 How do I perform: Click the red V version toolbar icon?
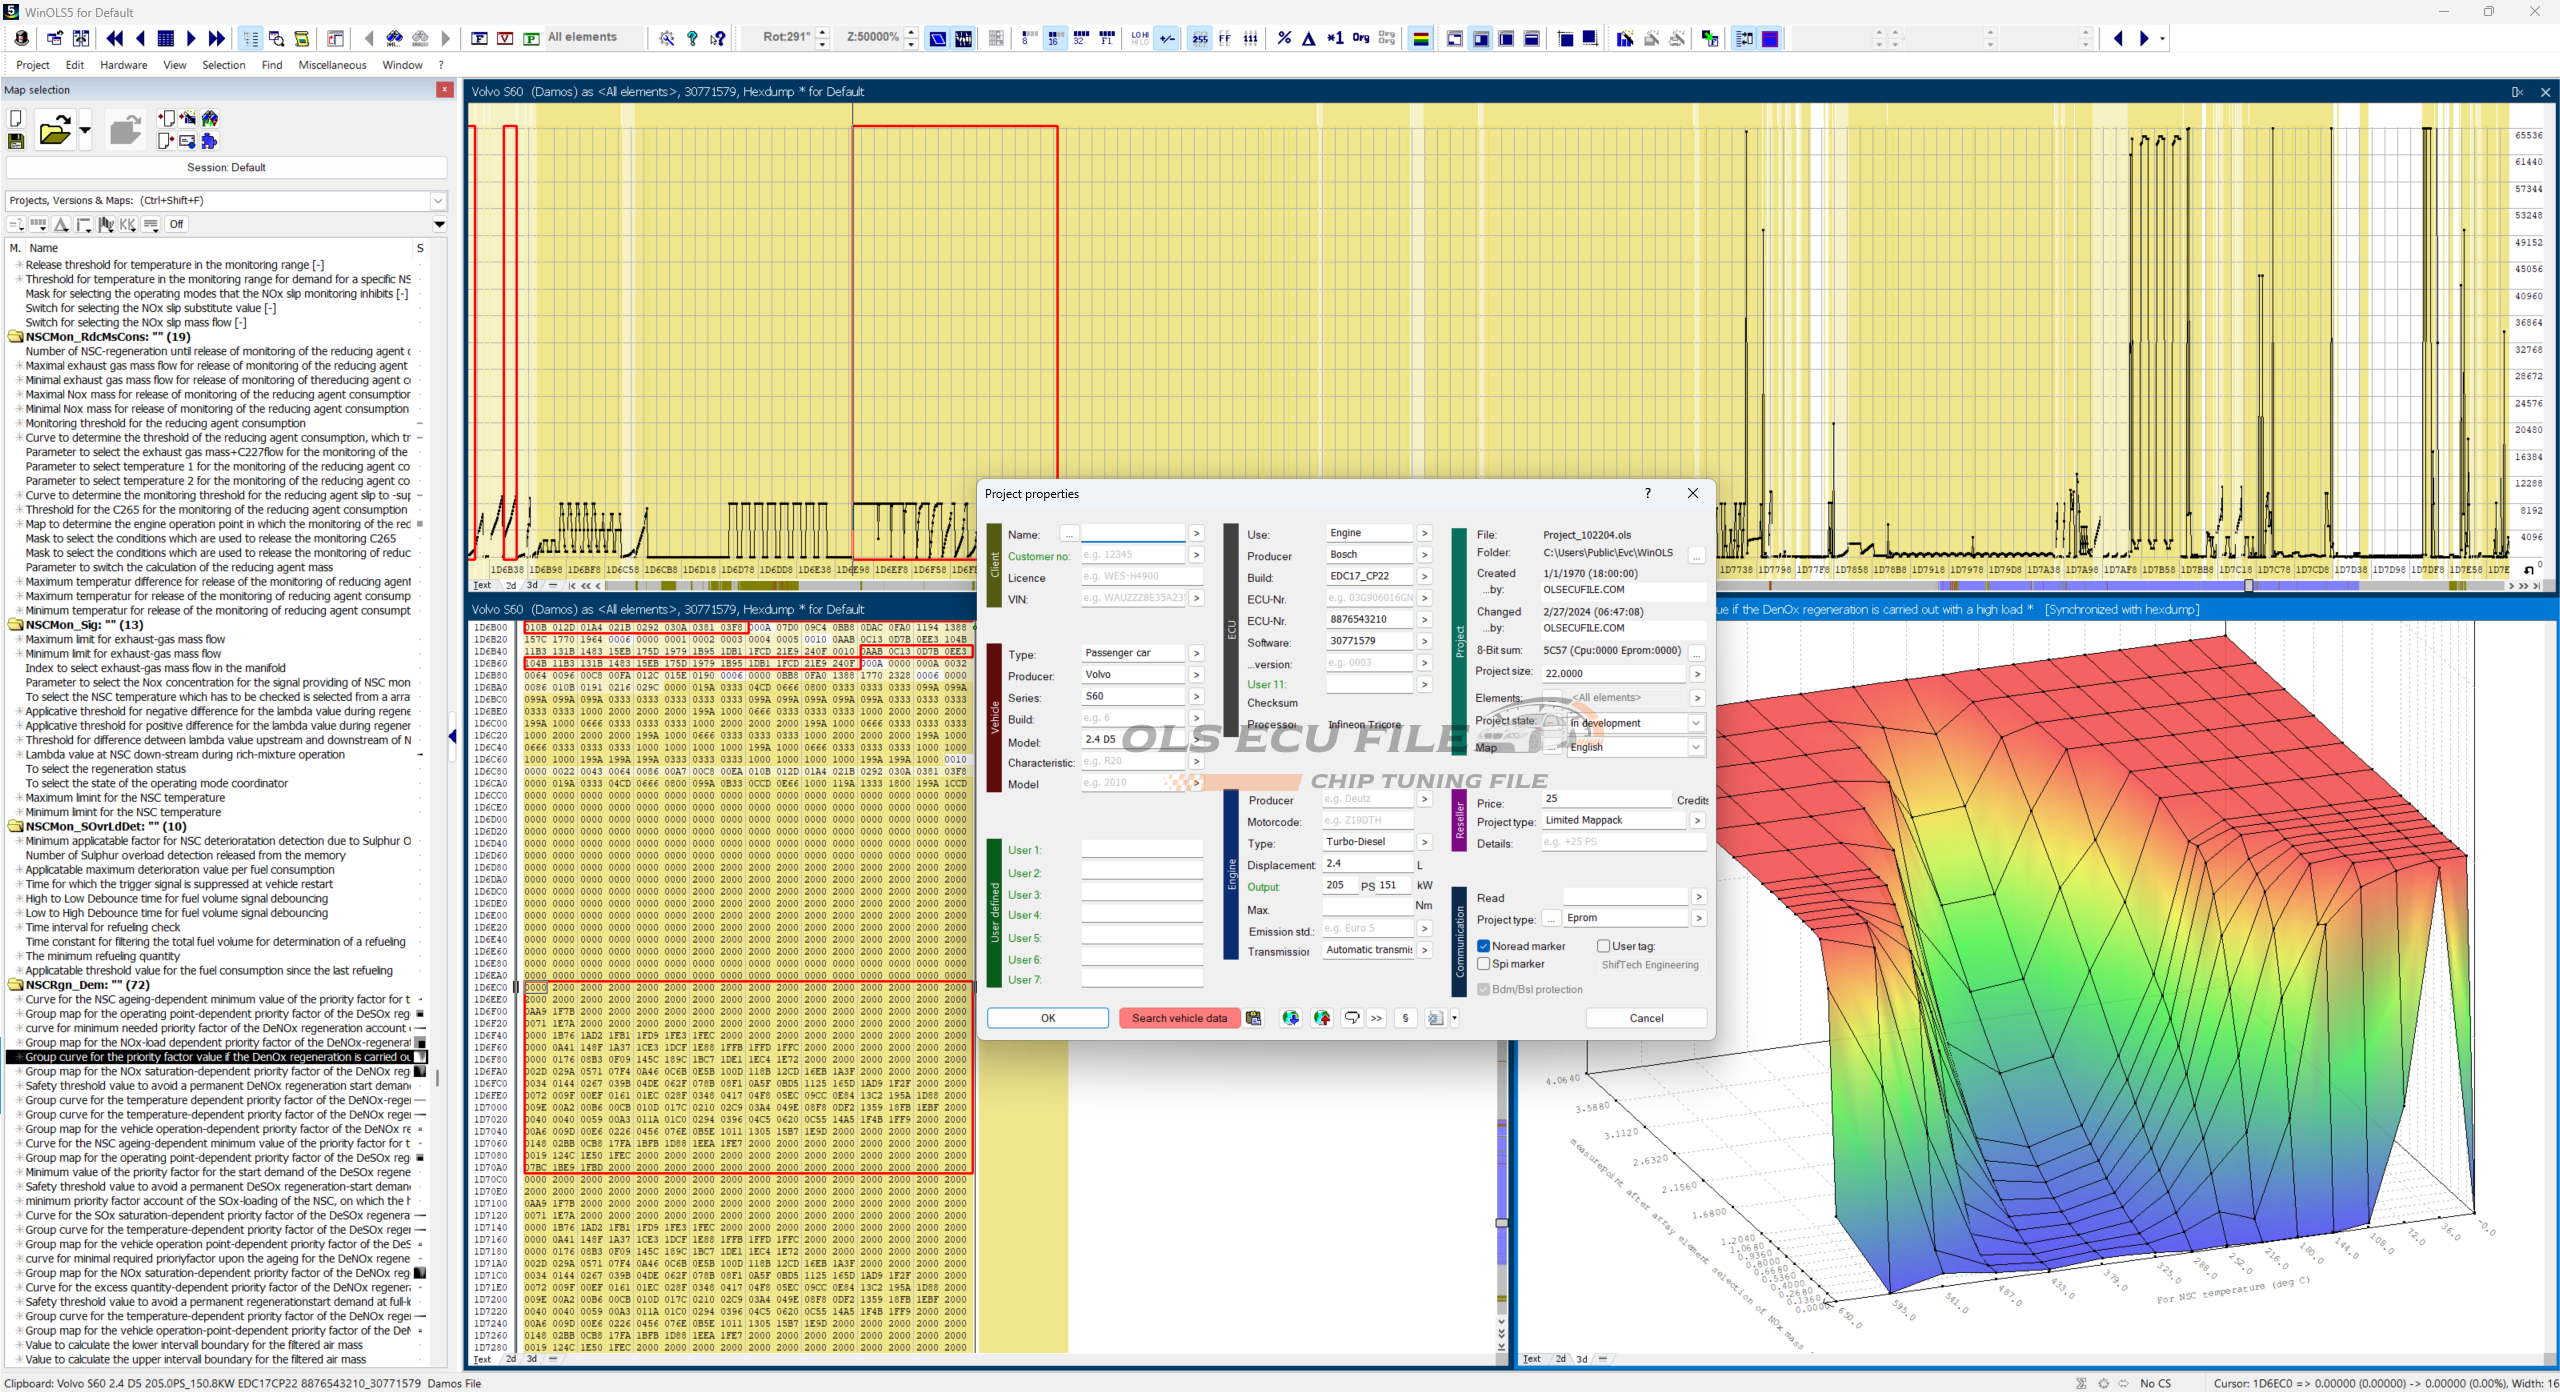pos(505,38)
